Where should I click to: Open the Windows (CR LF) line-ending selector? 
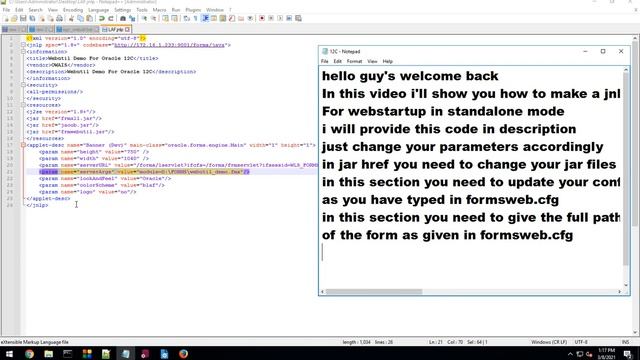549,342
